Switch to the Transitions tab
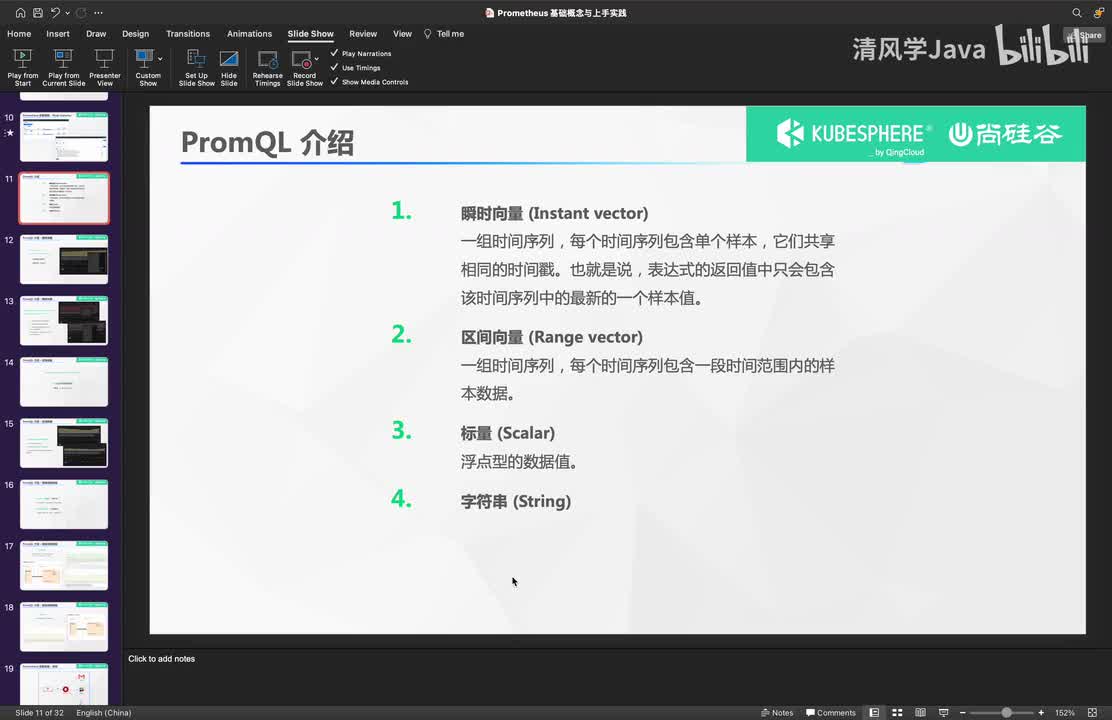The width and height of the screenshot is (1112, 720). click(188, 33)
